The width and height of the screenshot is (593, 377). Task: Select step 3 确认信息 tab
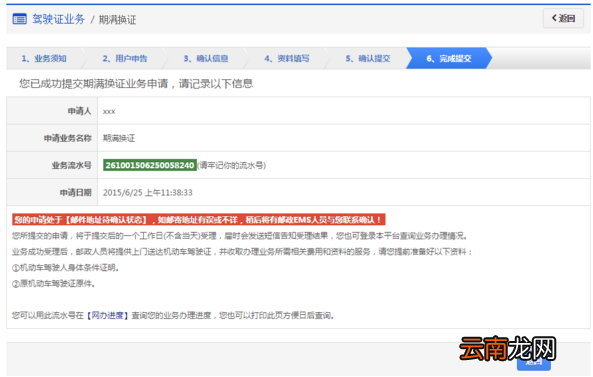click(x=206, y=59)
